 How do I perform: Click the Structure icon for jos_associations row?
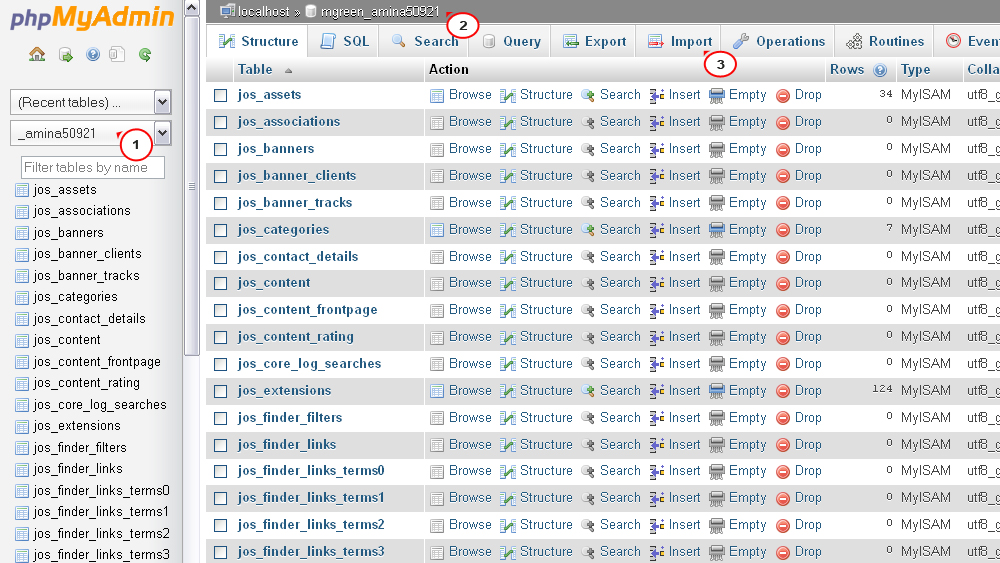tap(508, 122)
